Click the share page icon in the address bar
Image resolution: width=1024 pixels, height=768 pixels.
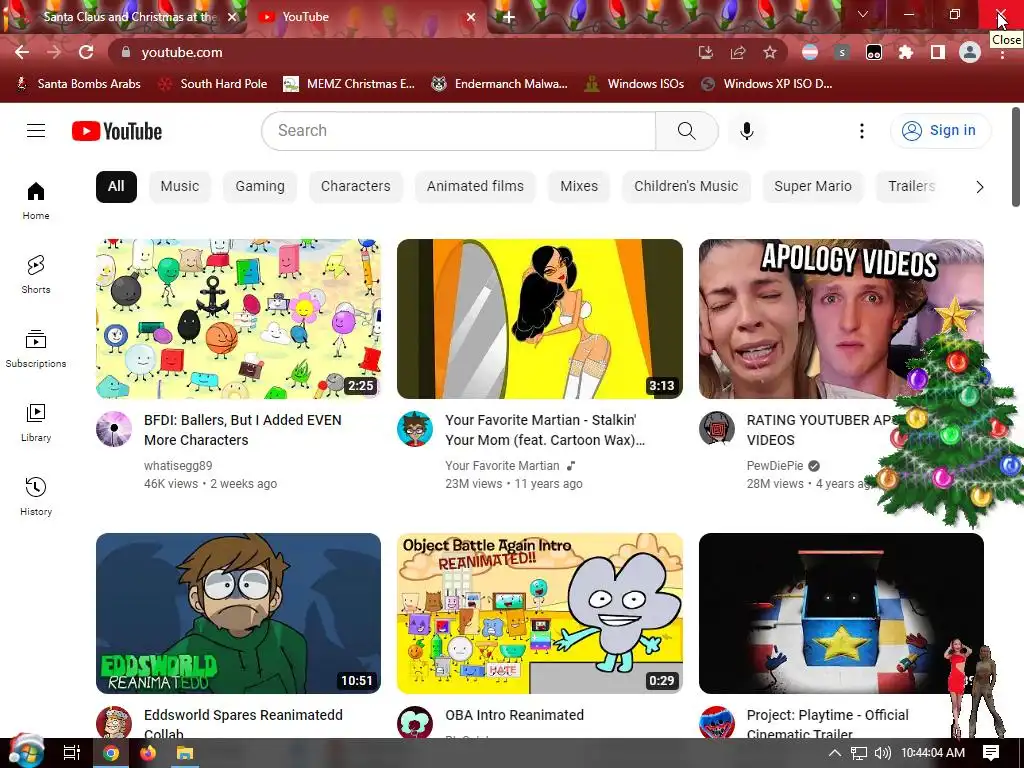(738, 52)
